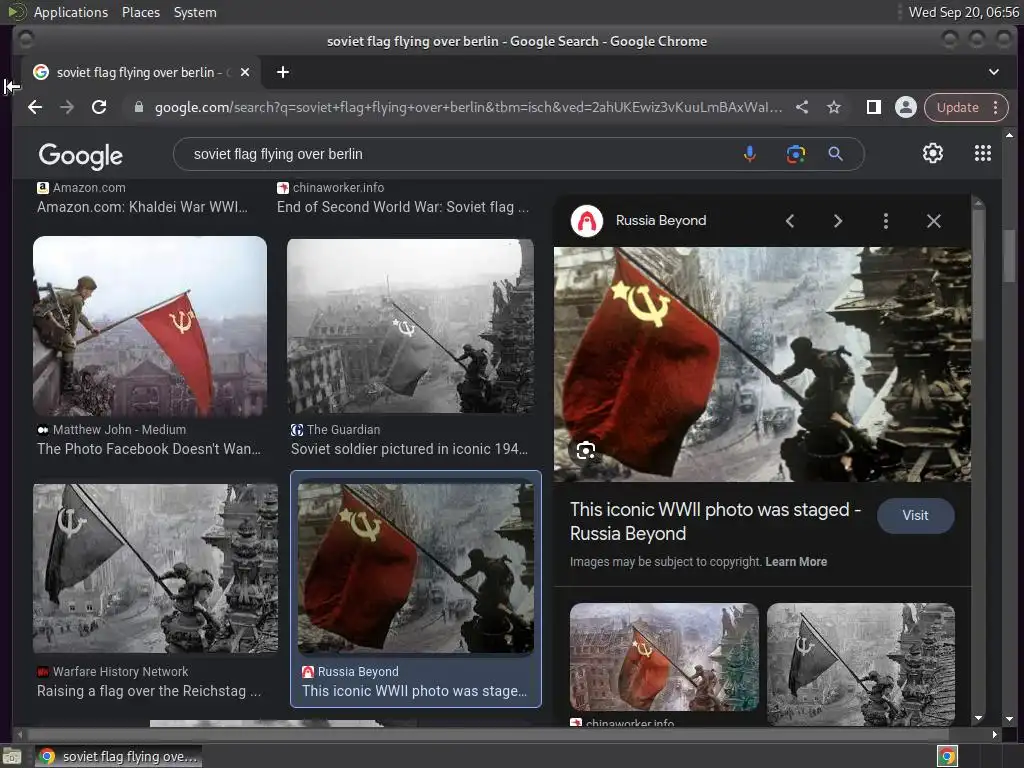Viewport: 1024px width, 768px height.
Task: Open the System menu
Action: pos(195,12)
